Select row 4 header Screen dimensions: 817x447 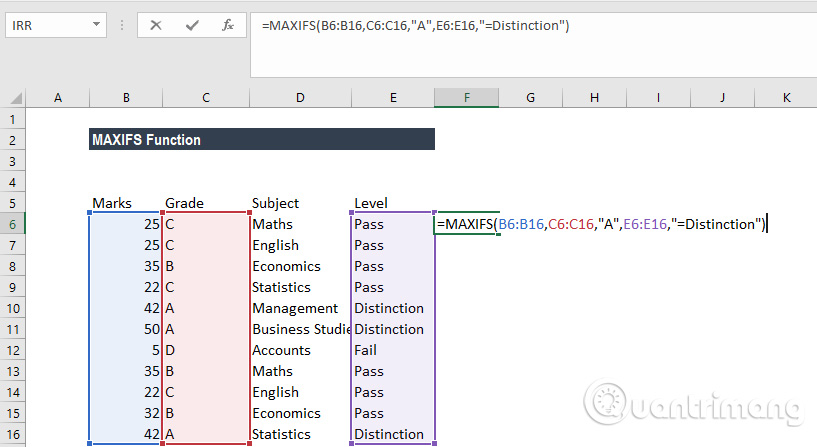coord(13,182)
